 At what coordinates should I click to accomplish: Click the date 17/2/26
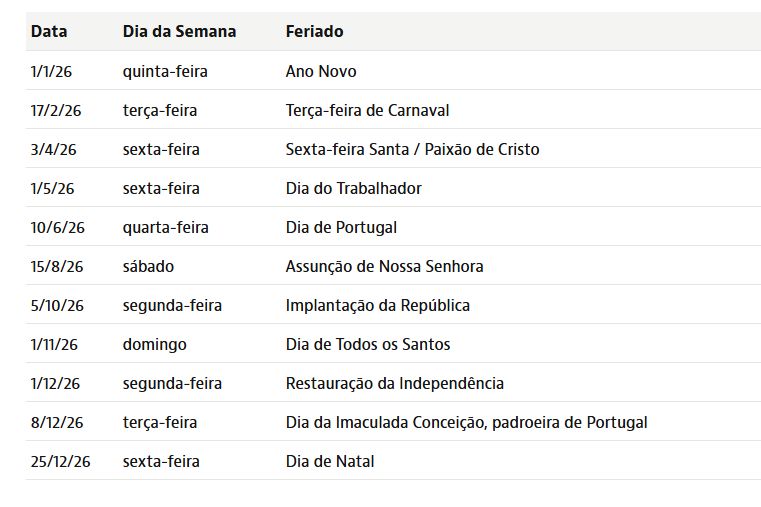coord(54,110)
